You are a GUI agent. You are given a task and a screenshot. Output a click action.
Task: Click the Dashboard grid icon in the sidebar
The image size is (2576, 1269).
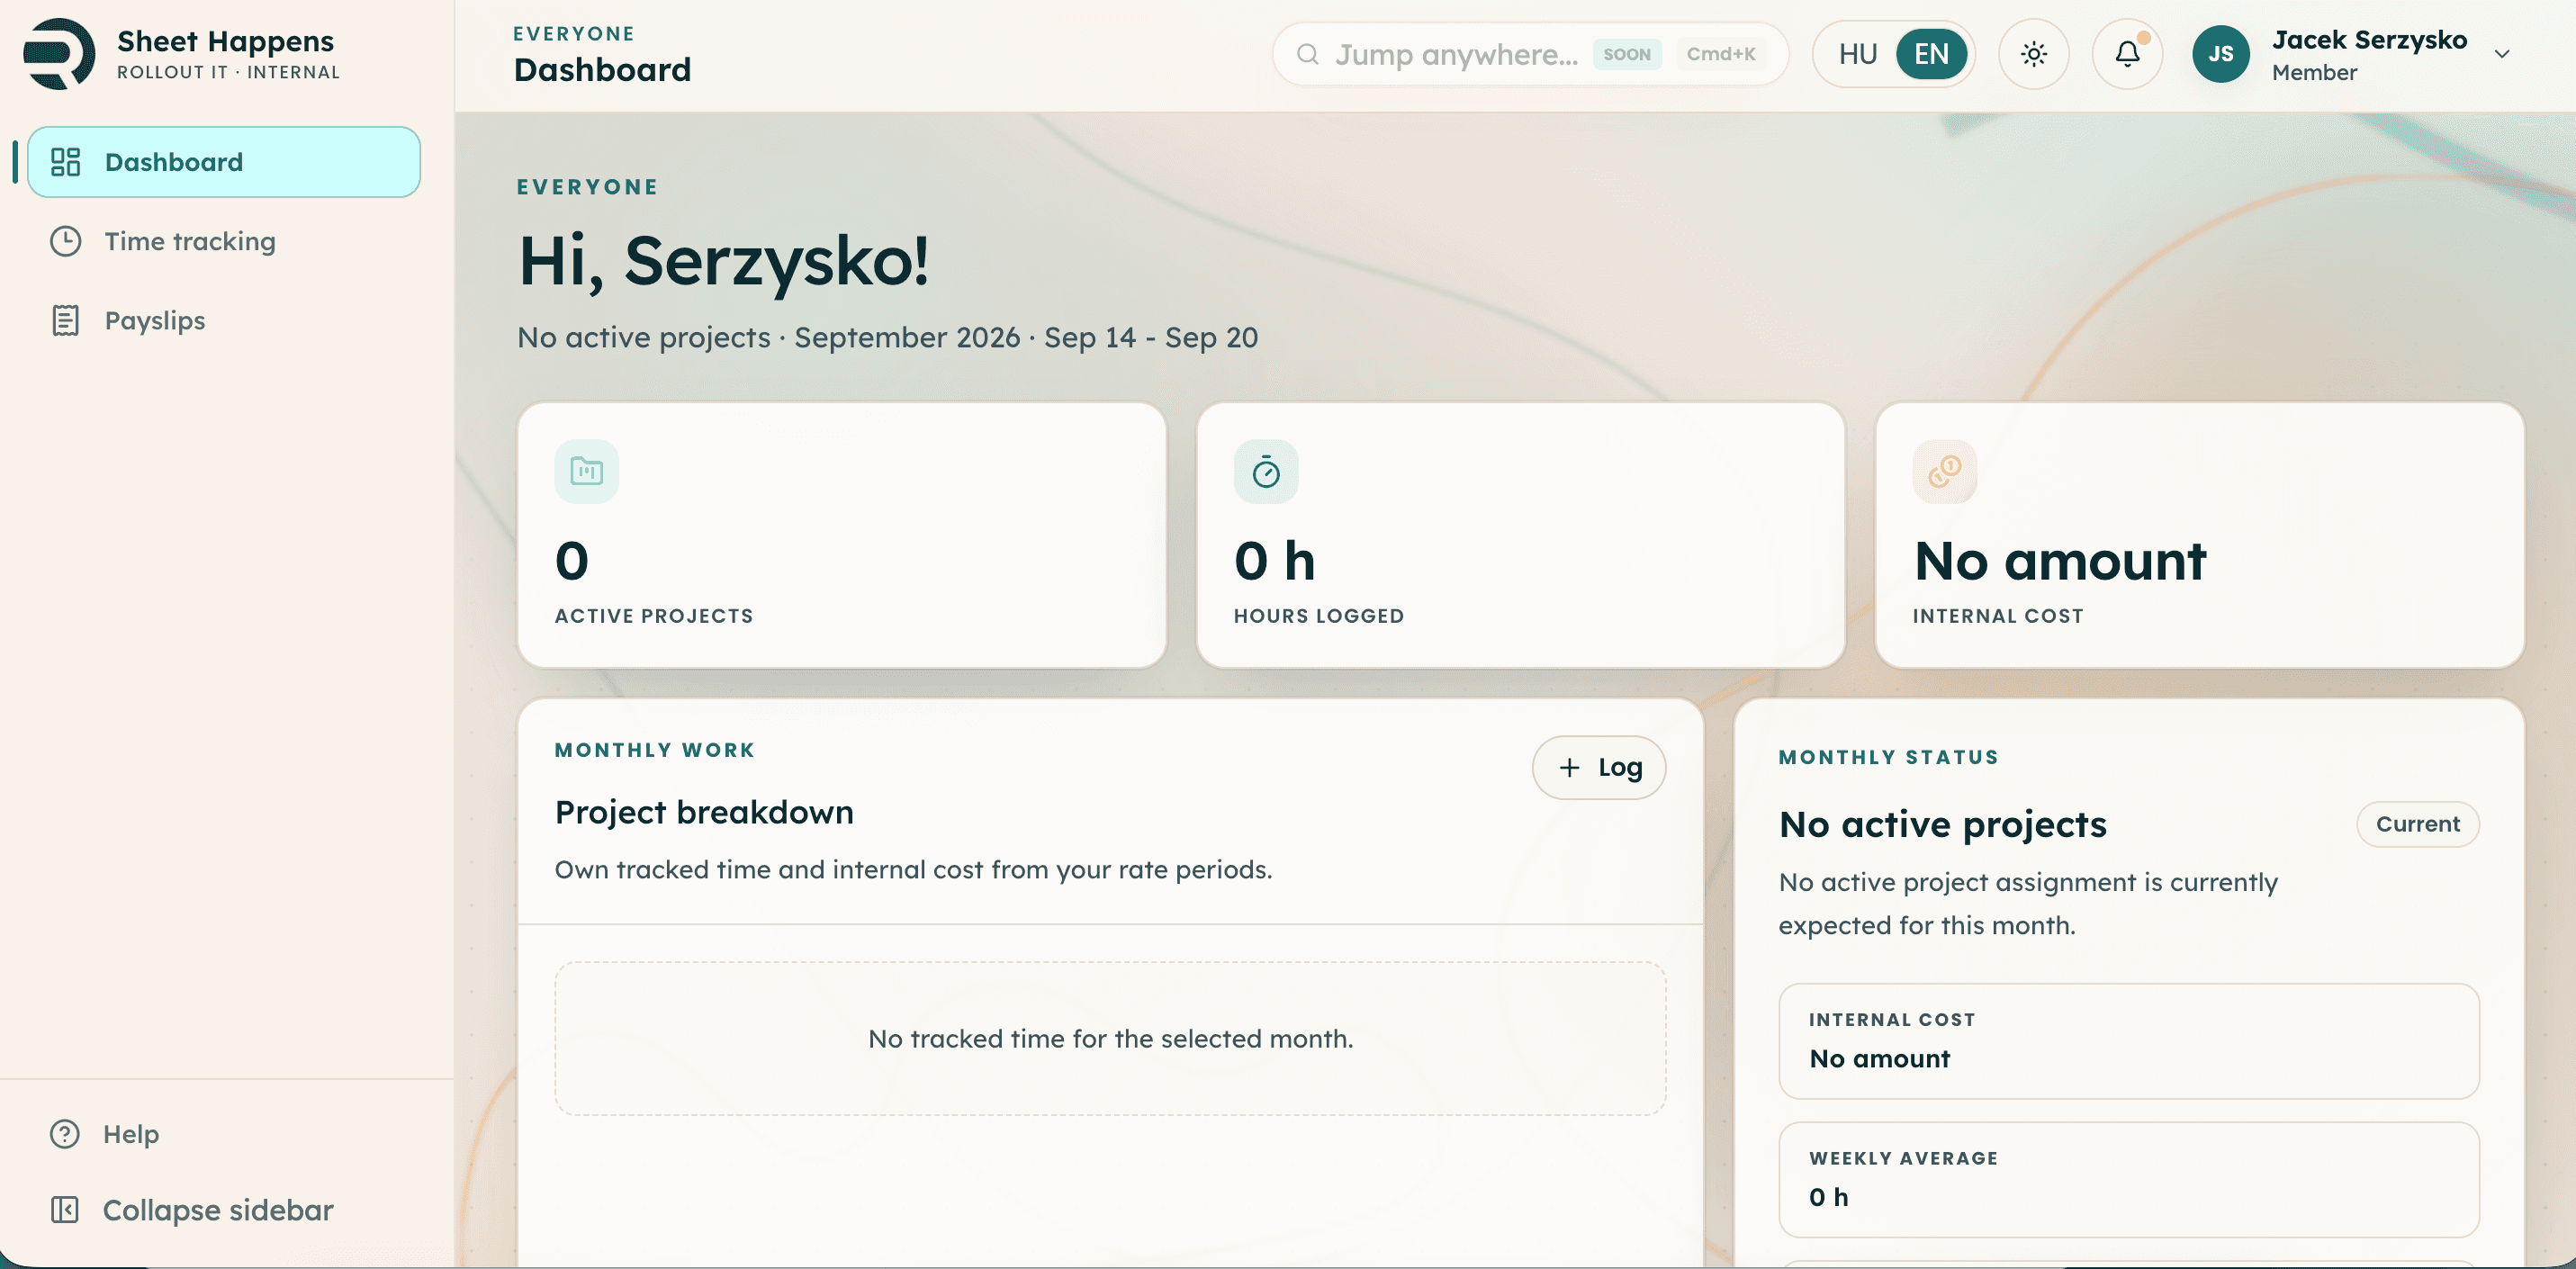tap(66, 162)
